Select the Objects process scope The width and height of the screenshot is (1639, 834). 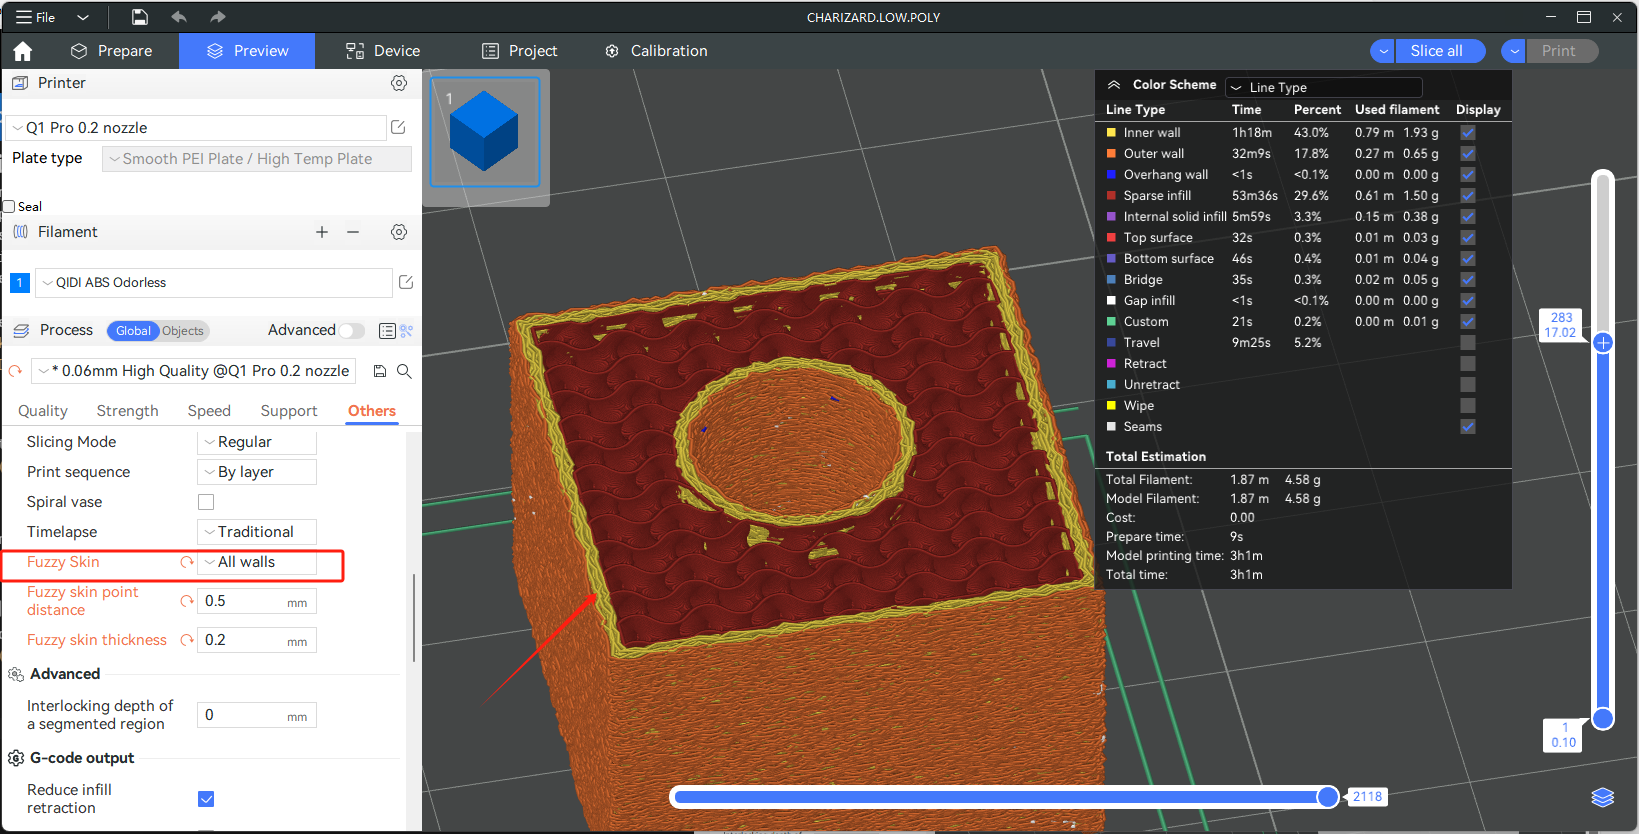pos(183,331)
